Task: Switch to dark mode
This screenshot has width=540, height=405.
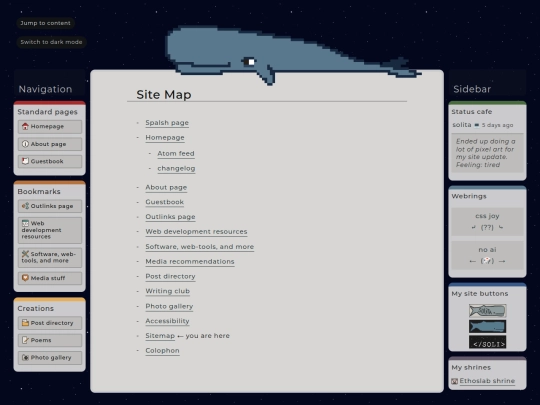Action: tap(51, 42)
